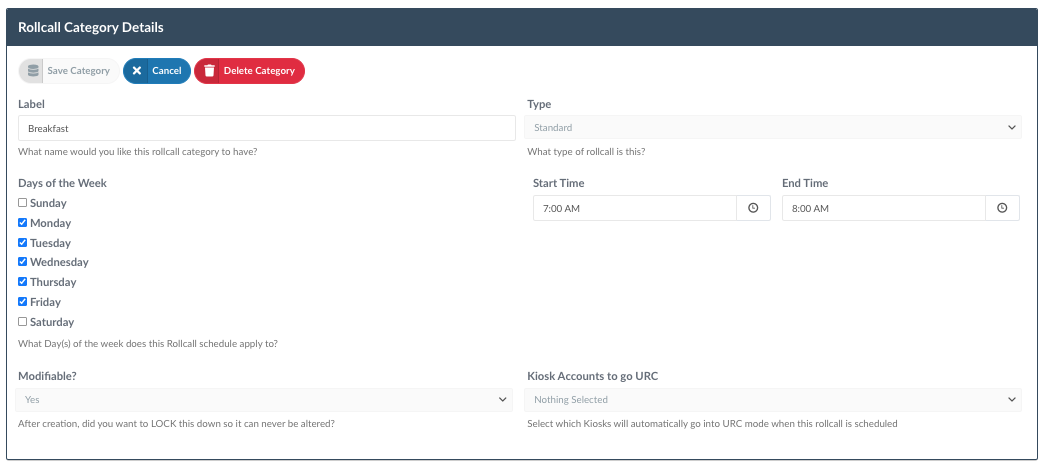Check the Sunday checkbox
1048x465 pixels.
(23, 202)
